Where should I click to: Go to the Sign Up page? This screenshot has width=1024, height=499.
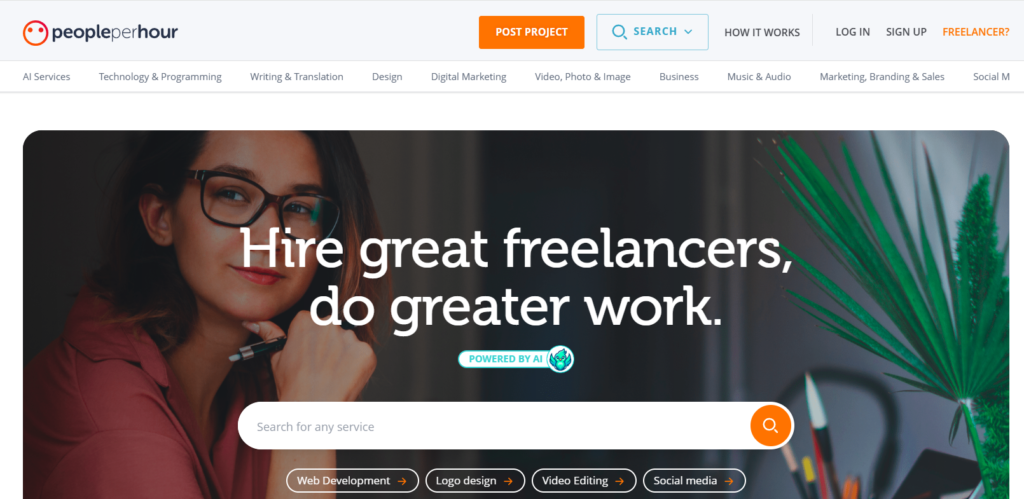[x=906, y=32]
